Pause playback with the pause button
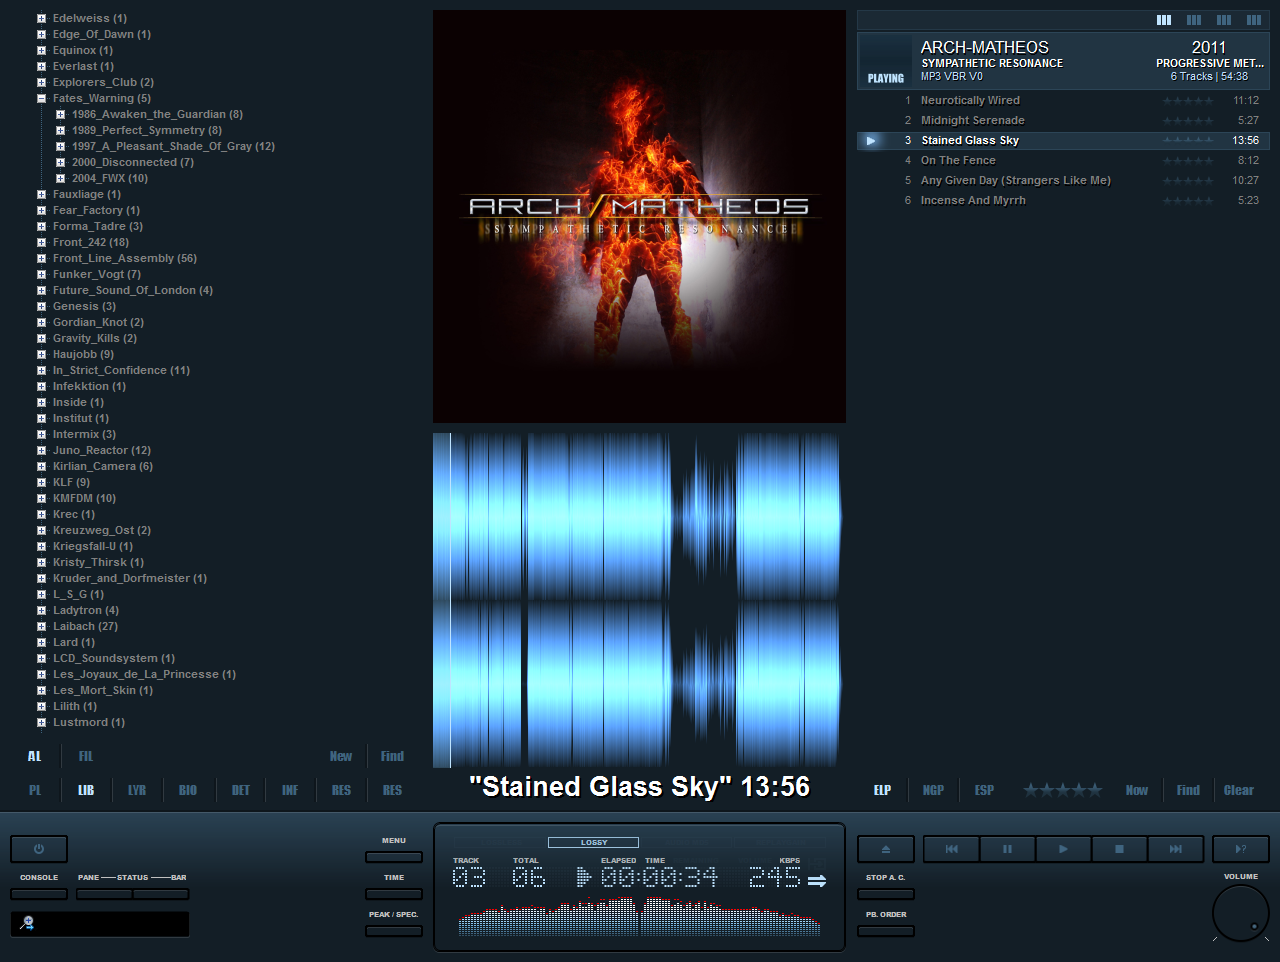Screen dimensions: 1280x962 point(1007,849)
